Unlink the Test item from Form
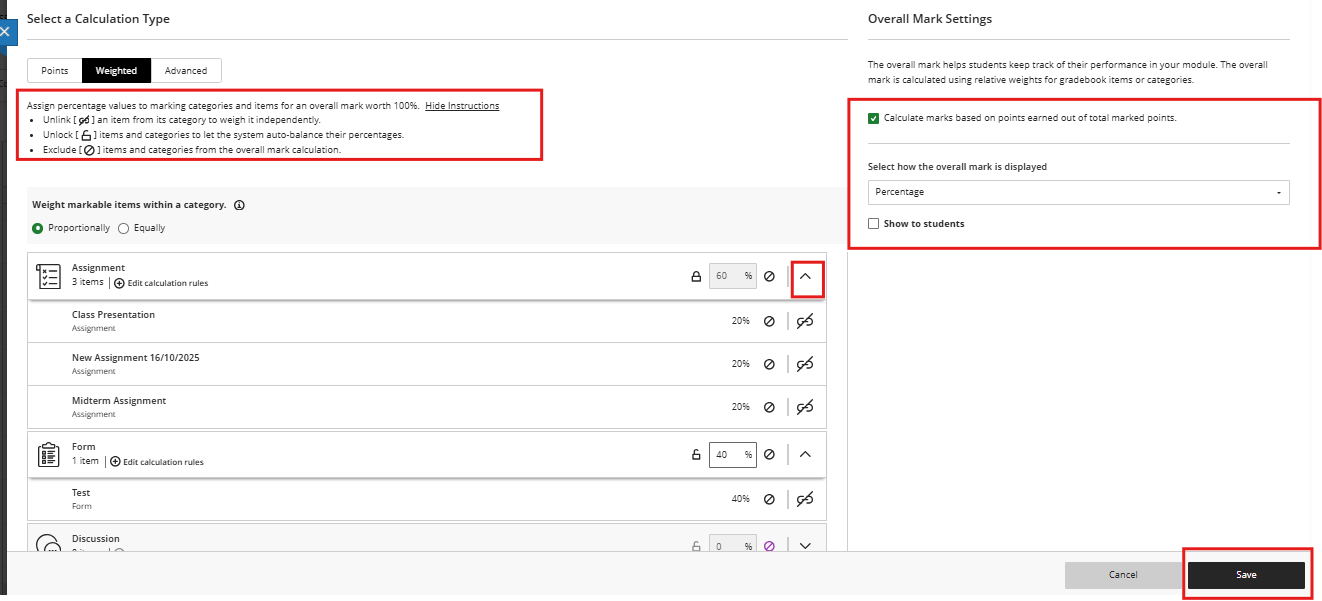1322x601 pixels. [805, 499]
